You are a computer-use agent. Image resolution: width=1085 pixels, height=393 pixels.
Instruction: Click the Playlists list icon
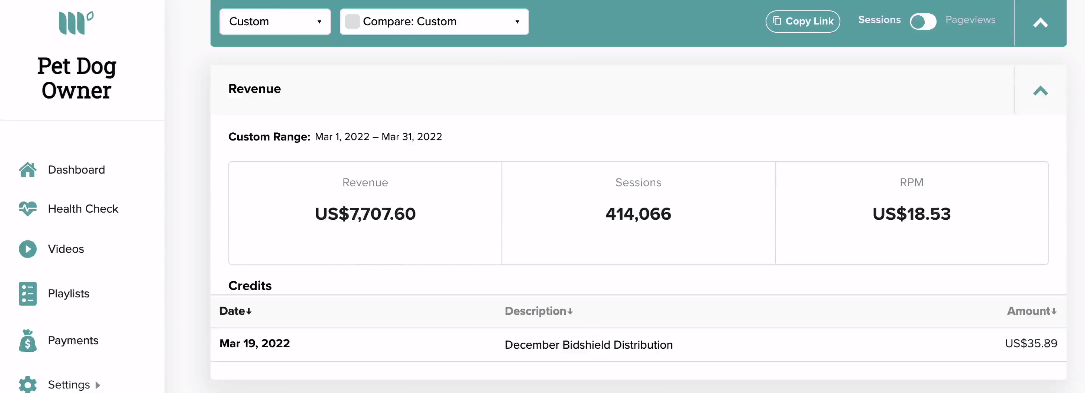28,293
